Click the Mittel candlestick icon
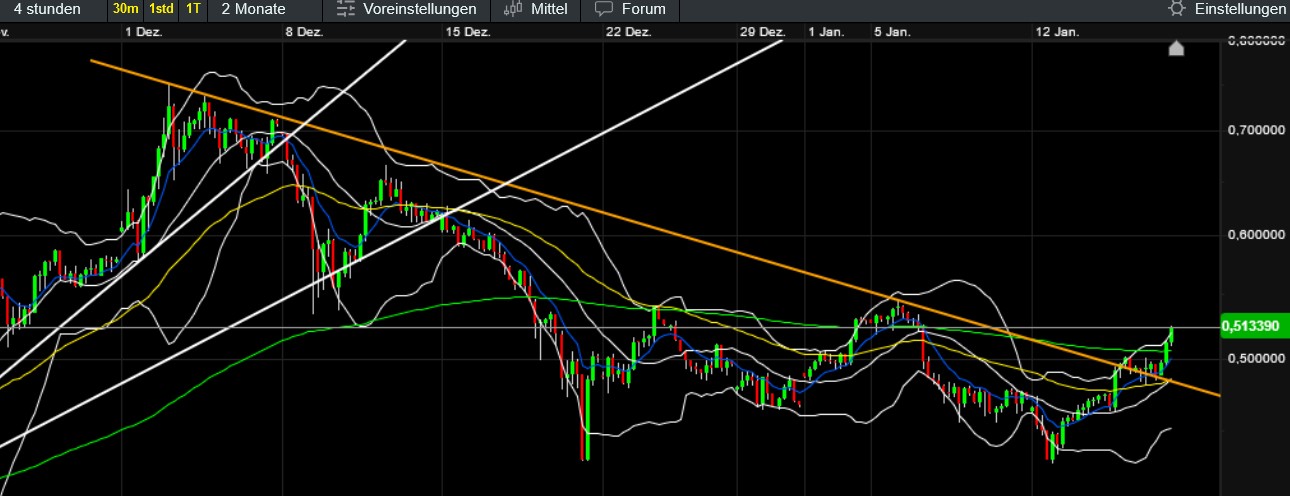This screenshot has width=1290, height=496. 513,9
